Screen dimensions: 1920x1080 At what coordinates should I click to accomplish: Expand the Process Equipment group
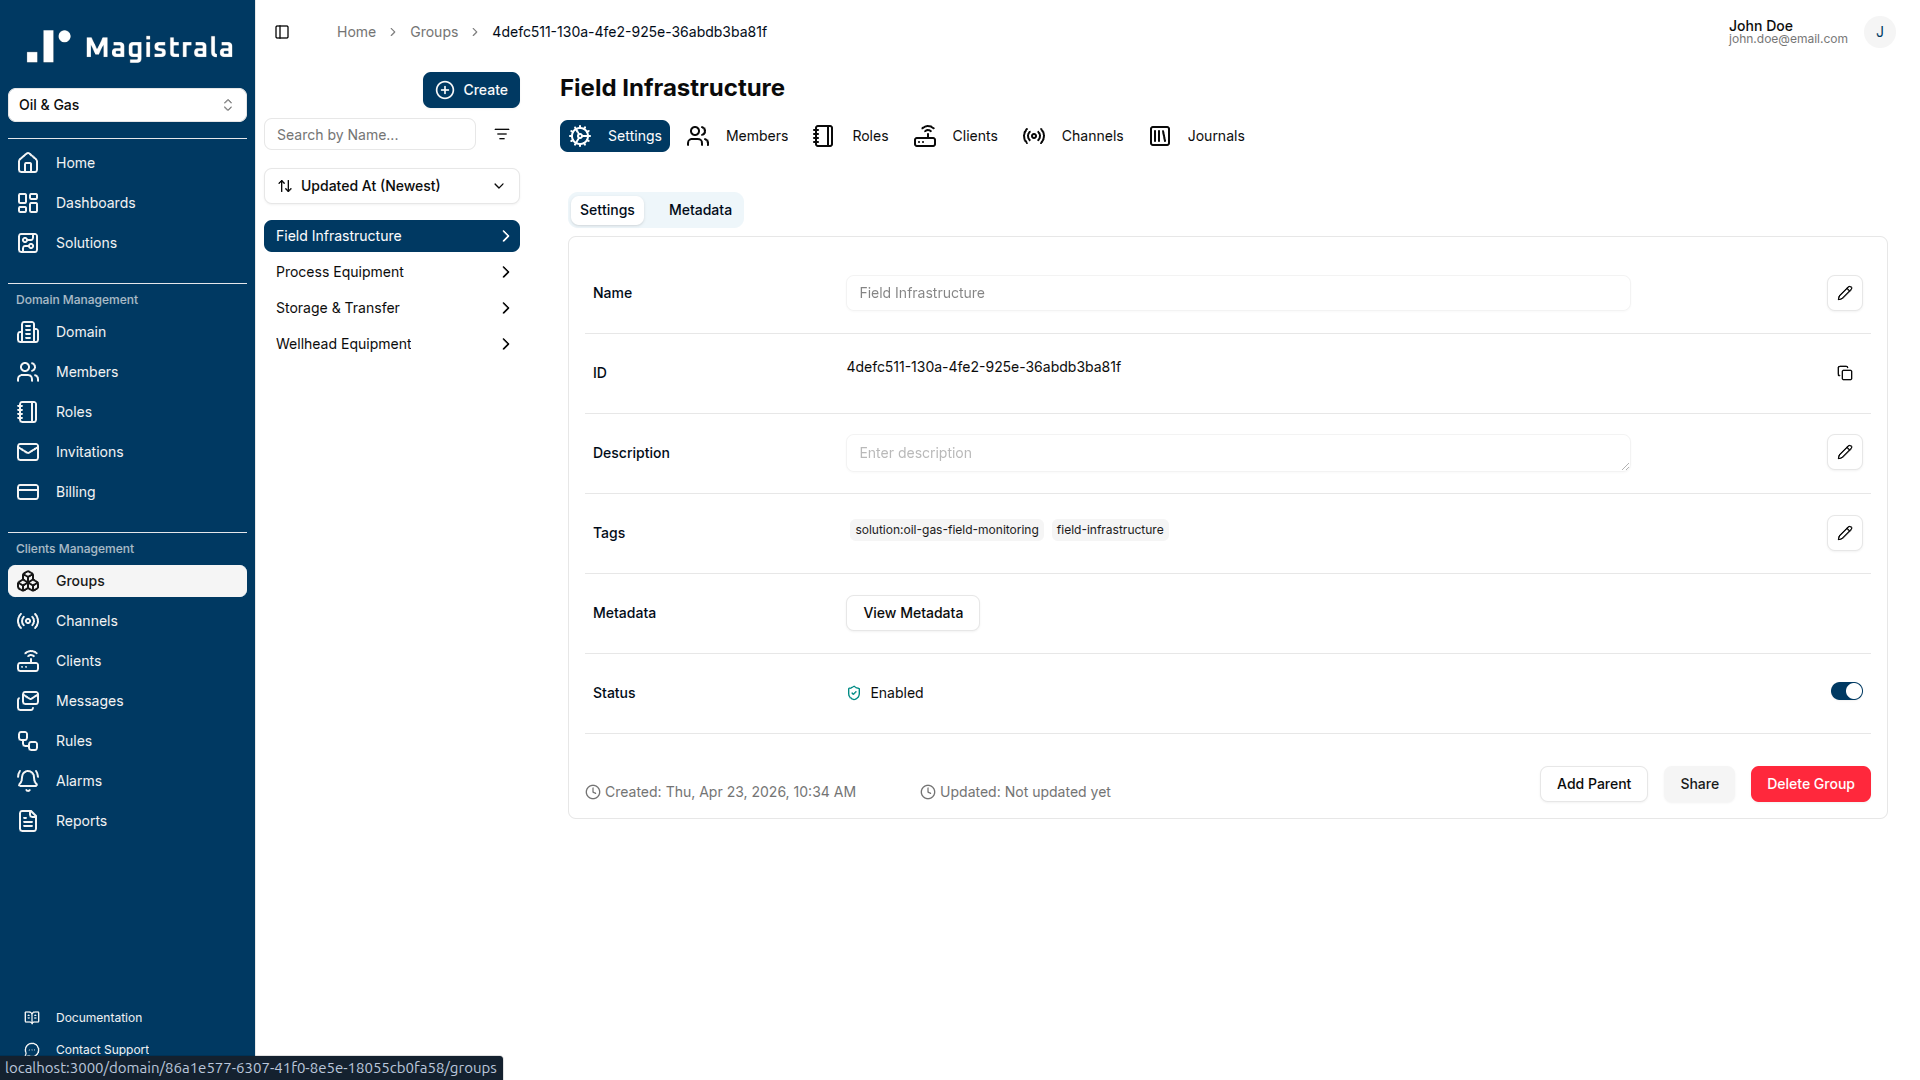505,271
